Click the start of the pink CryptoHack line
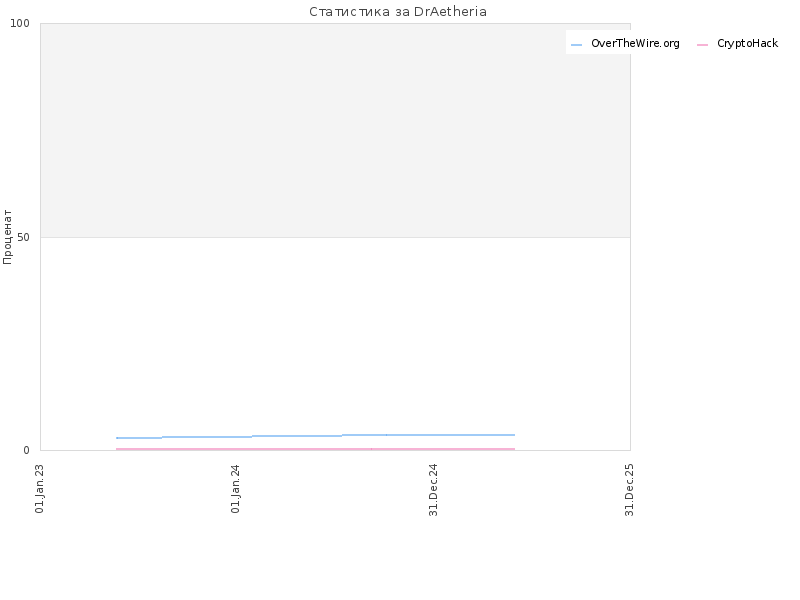This screenshot has height=600, width=800. tap(117, 449)
